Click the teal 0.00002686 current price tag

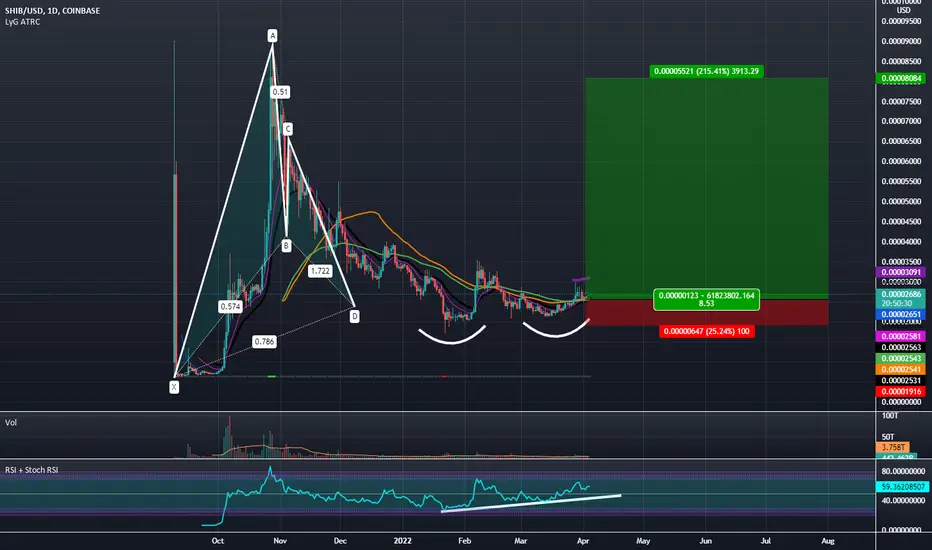901,294
